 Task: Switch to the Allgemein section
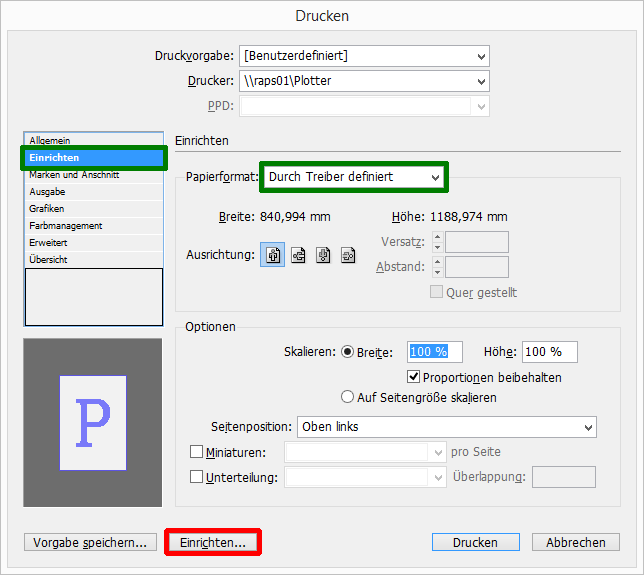click(x=94, y=140)
